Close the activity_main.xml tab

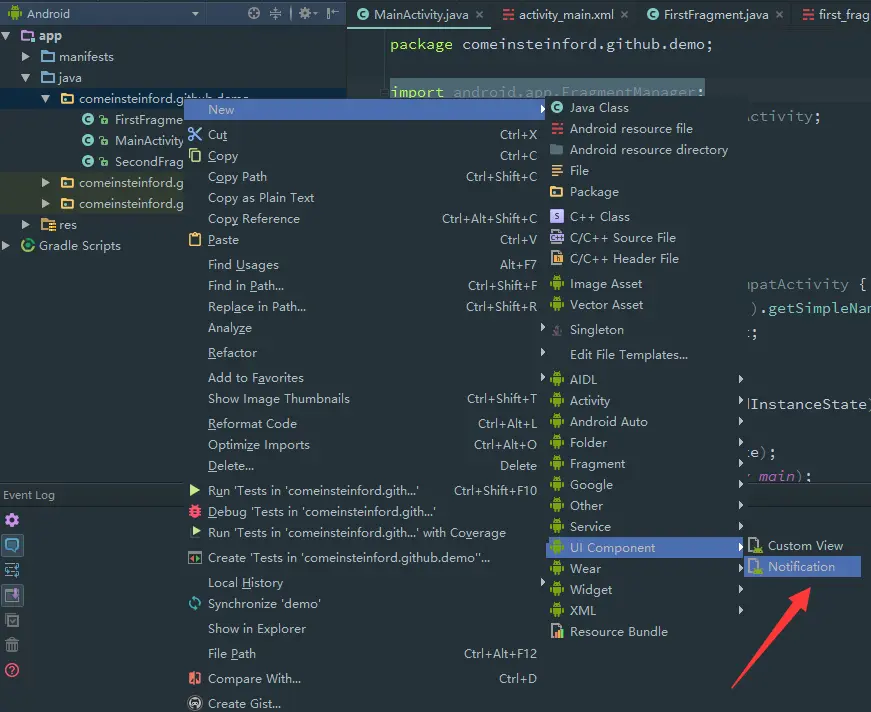point(624,14)
